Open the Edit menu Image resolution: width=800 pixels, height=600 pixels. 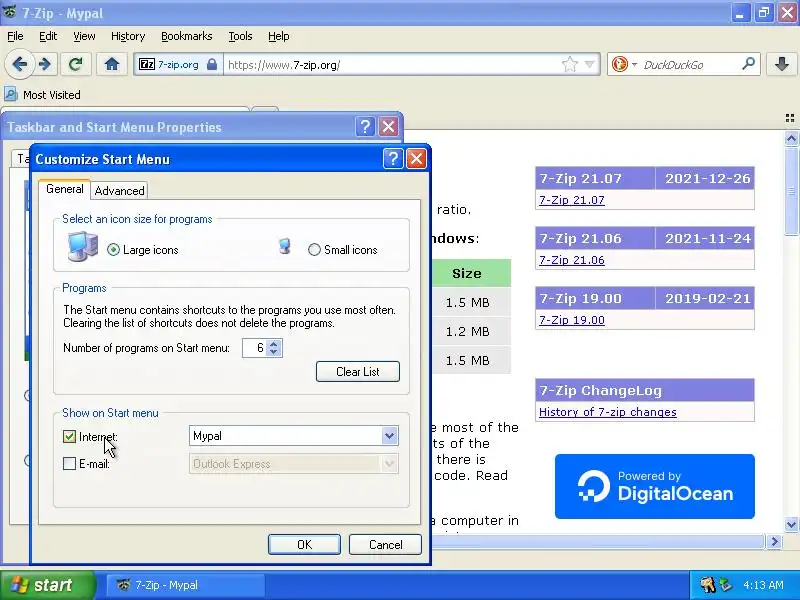[48, 36]
